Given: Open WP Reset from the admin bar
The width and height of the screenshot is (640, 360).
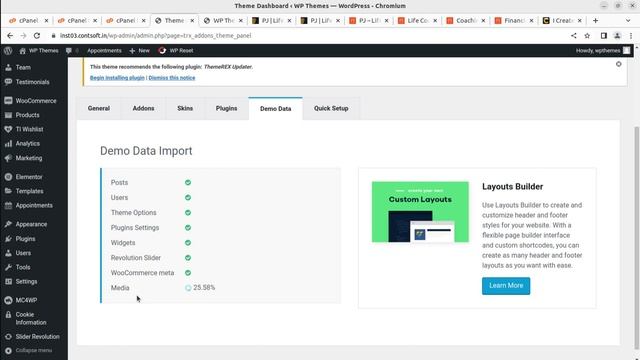Looking at the screenshot, I should 176,51.
